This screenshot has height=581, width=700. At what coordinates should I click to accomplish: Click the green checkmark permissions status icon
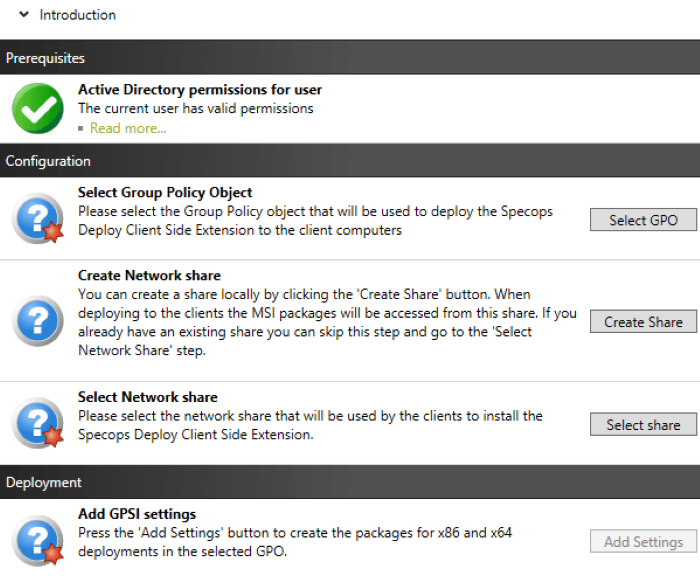click(38, 109)
